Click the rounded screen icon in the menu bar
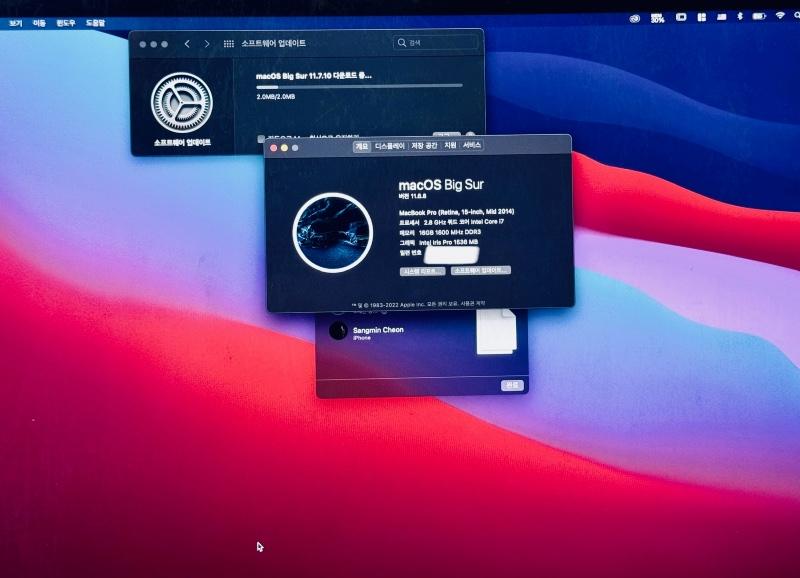This screenshot has height=578, width=800. pyautogui.click(x=681, y=17)
